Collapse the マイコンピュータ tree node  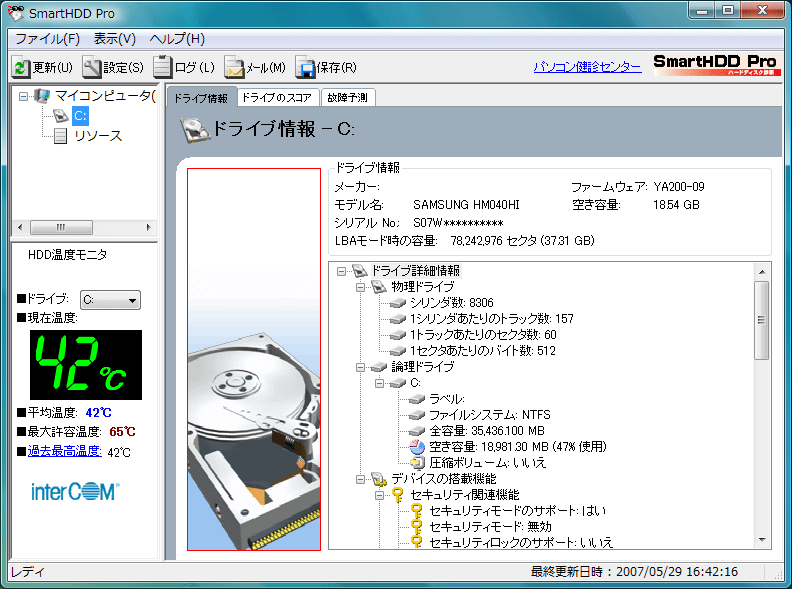[23, 96]
